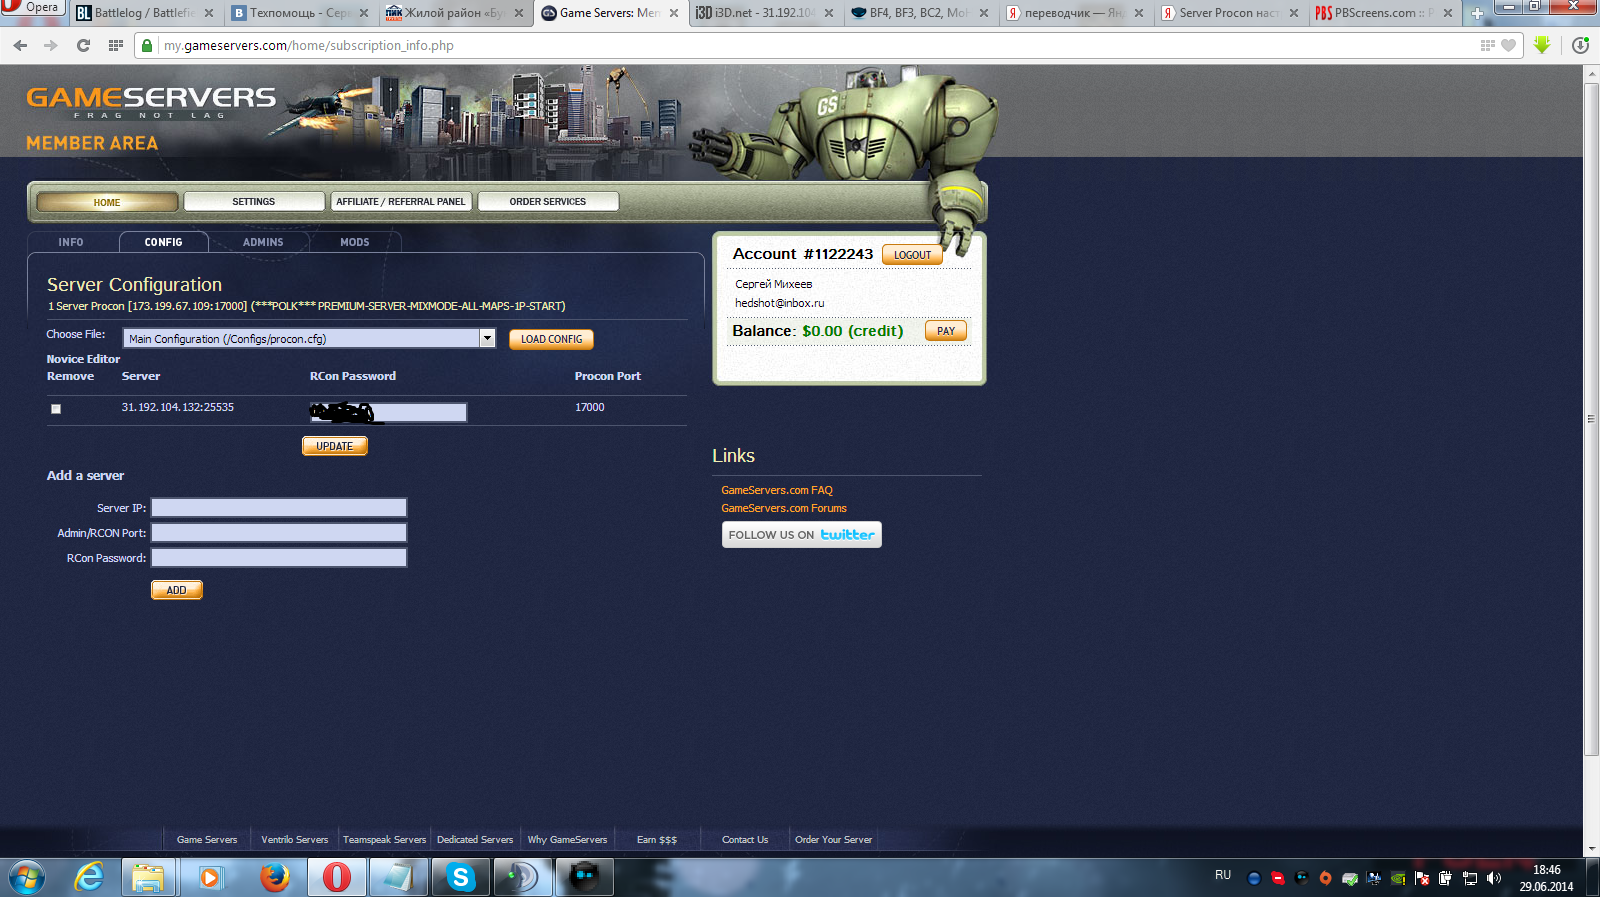Open media player taskbar icon
The height and width of the screenshot is (900, 1600).
[210, 878]
